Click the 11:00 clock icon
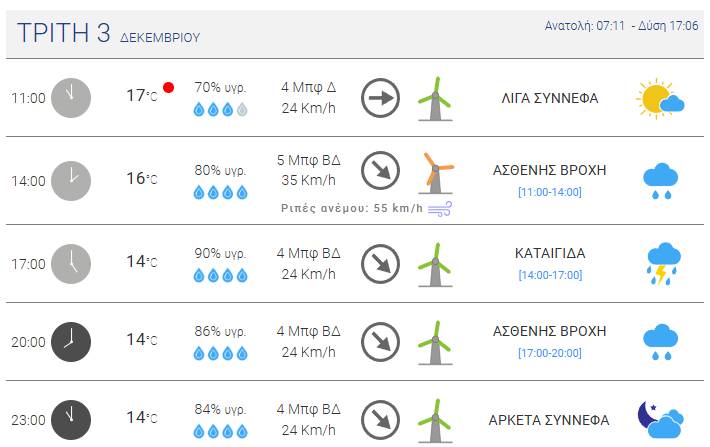Screen dimensions: 710x447 (x=71, y=98)
